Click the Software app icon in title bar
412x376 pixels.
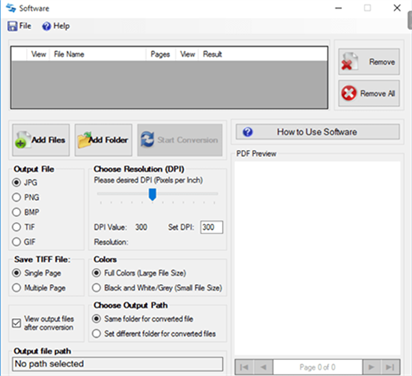[x=11, y=8]
